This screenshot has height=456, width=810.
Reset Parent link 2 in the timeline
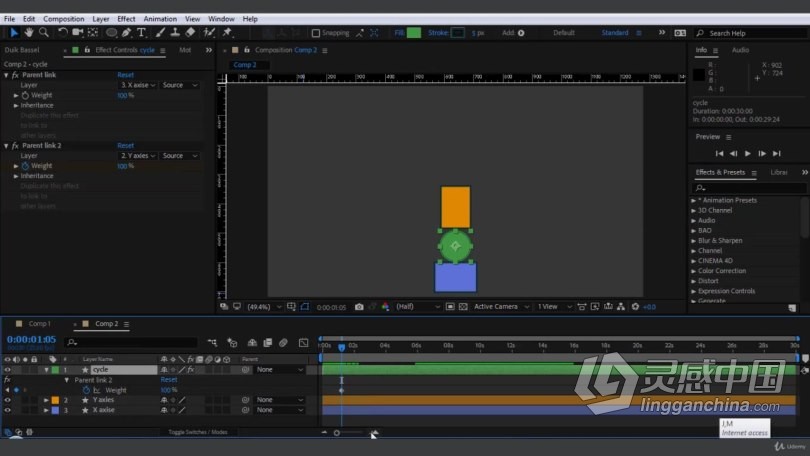[169, 380]
